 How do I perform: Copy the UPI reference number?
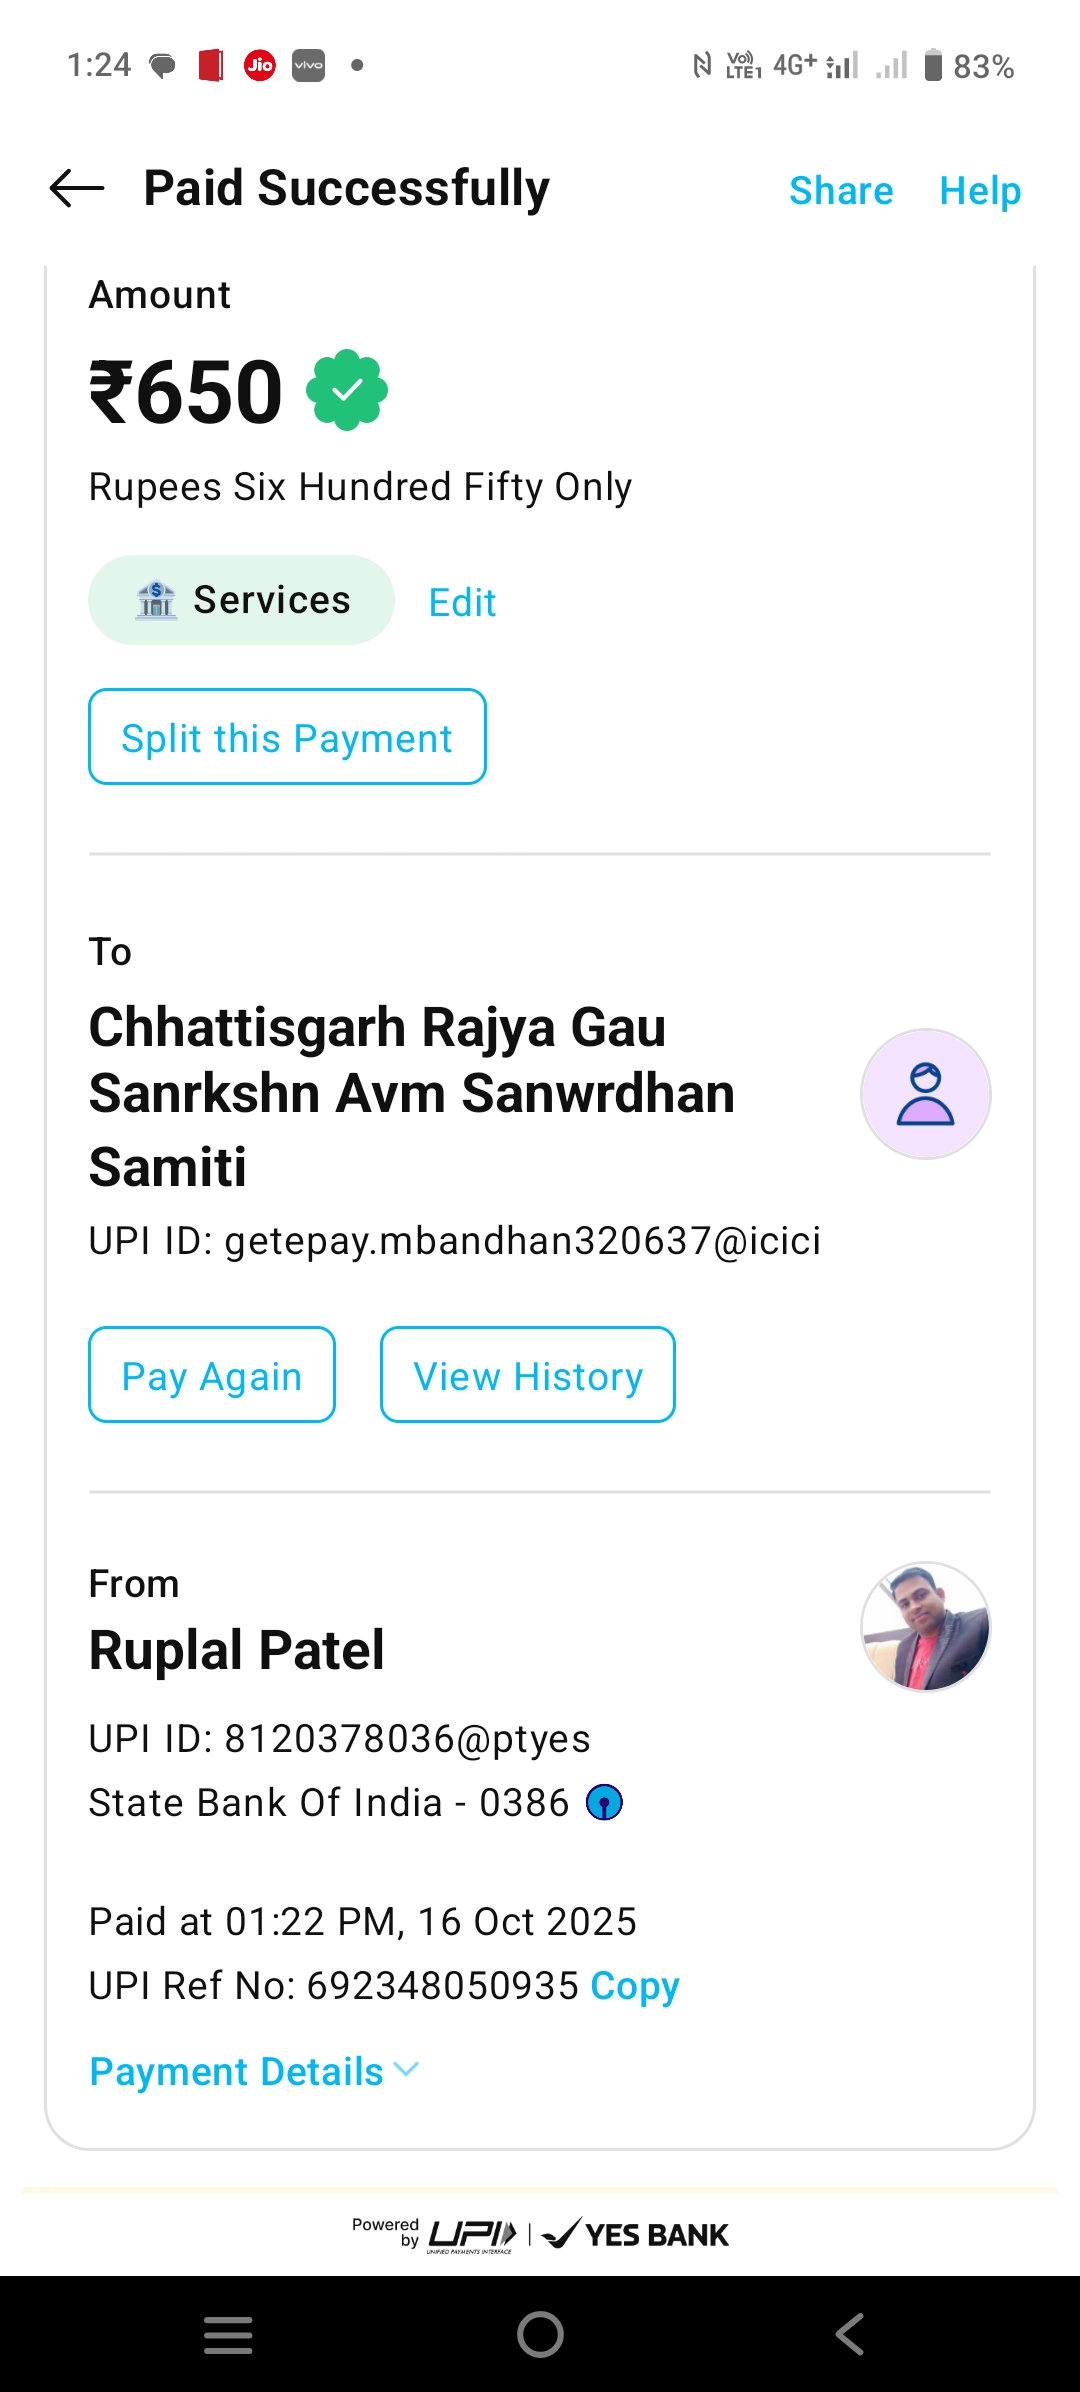point(635,1985)
